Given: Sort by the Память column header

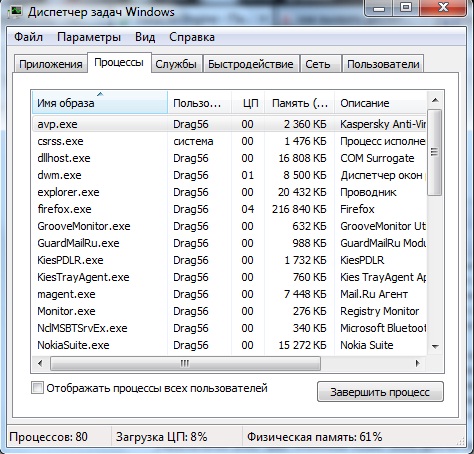Looking at the screenshot, I should click(x=299, y=103).
